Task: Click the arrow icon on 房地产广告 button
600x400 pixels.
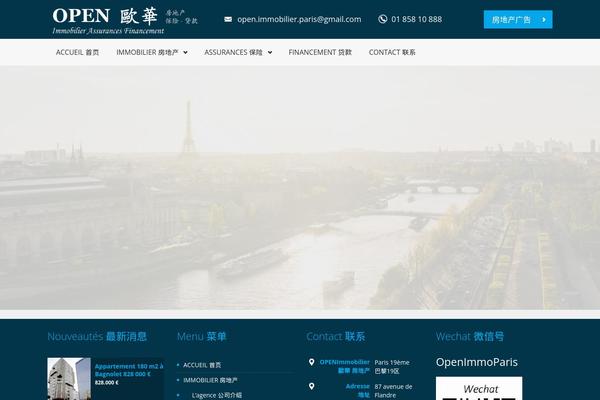Action: (x=544, y=20)
